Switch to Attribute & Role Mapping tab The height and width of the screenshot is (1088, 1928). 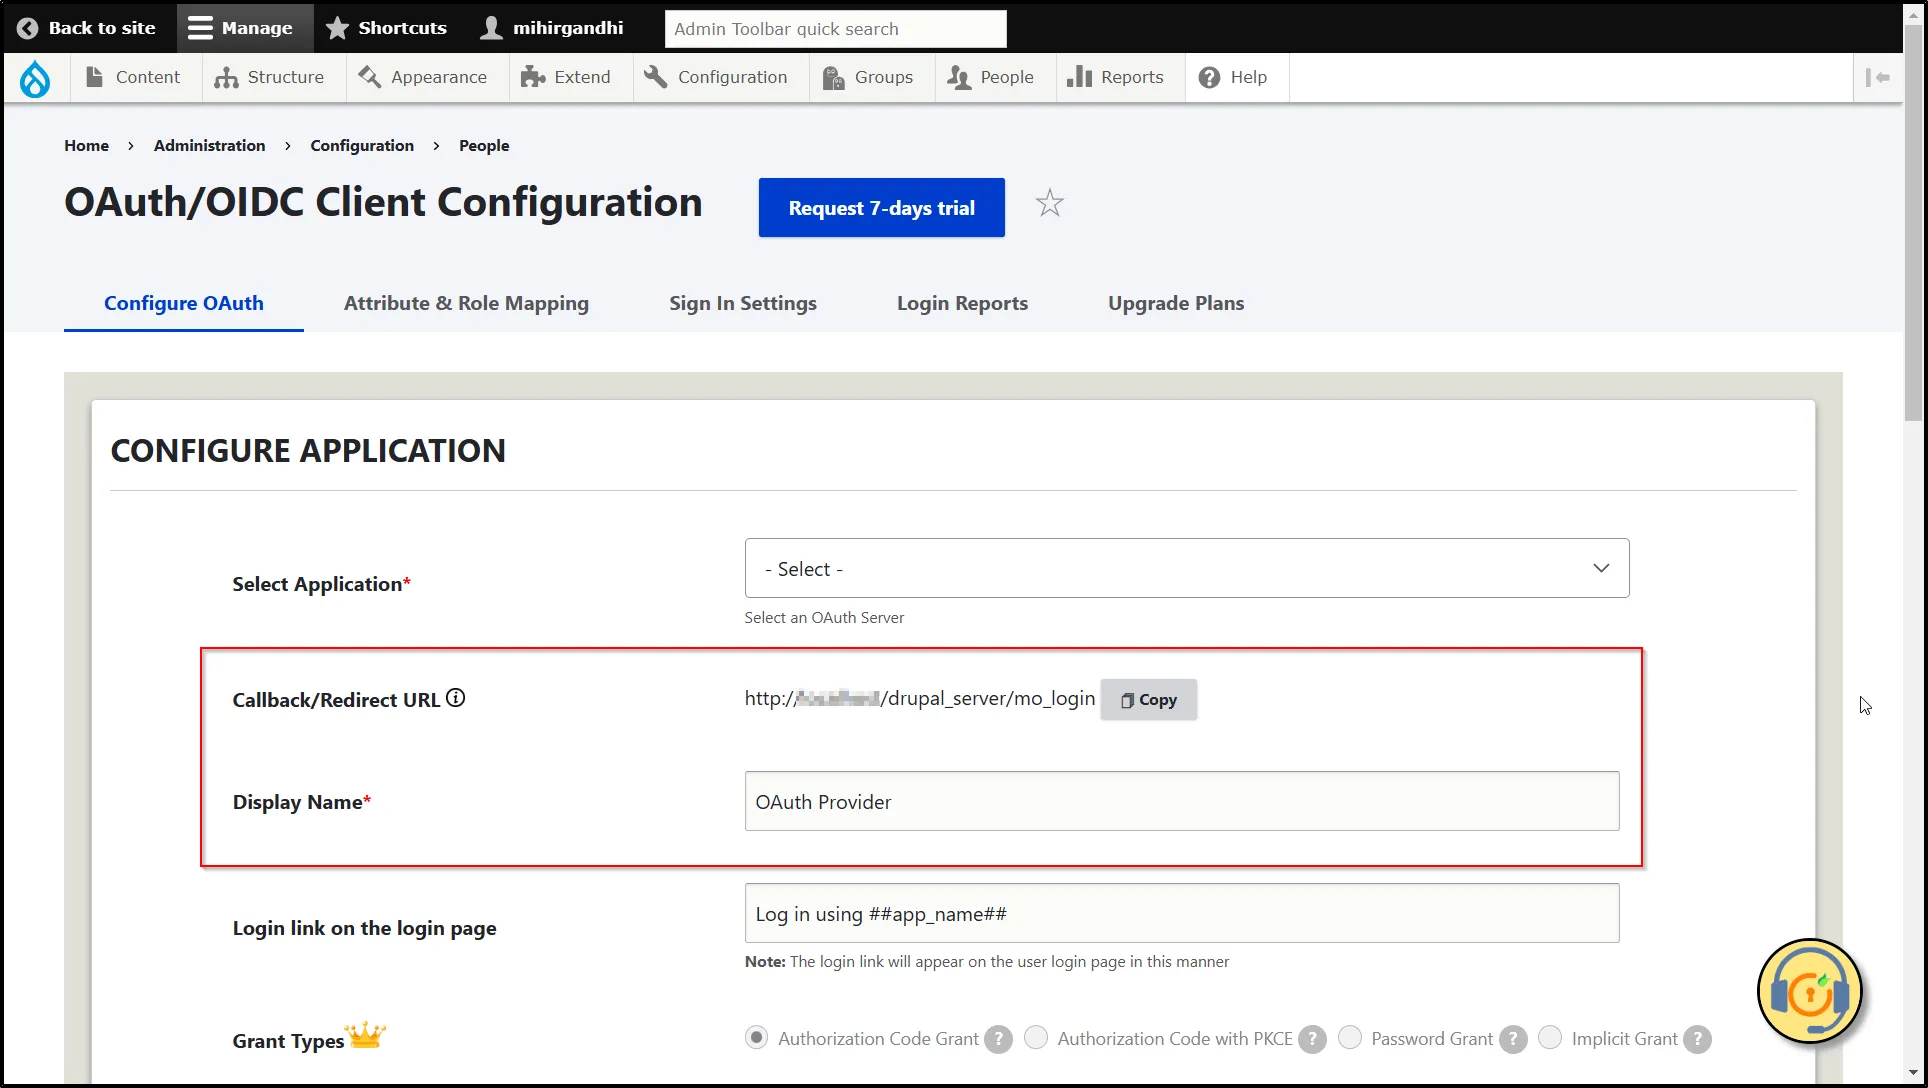(x=466, y=303)
